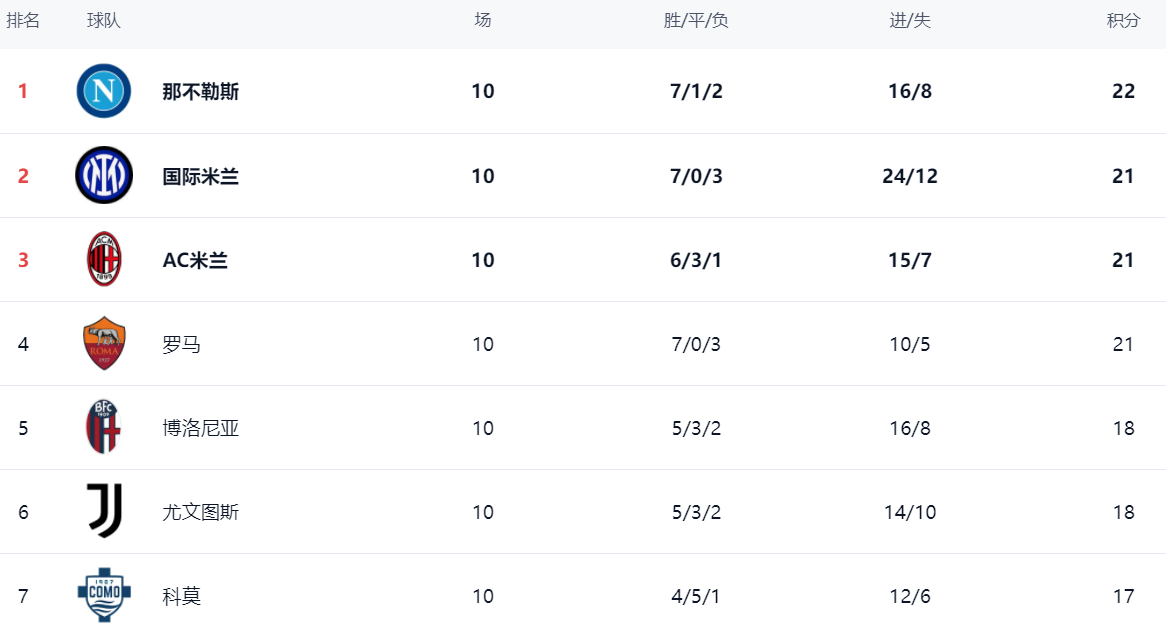Click the 尤文图斯 team name
The image size is (1166, 634).
point(201,512)
